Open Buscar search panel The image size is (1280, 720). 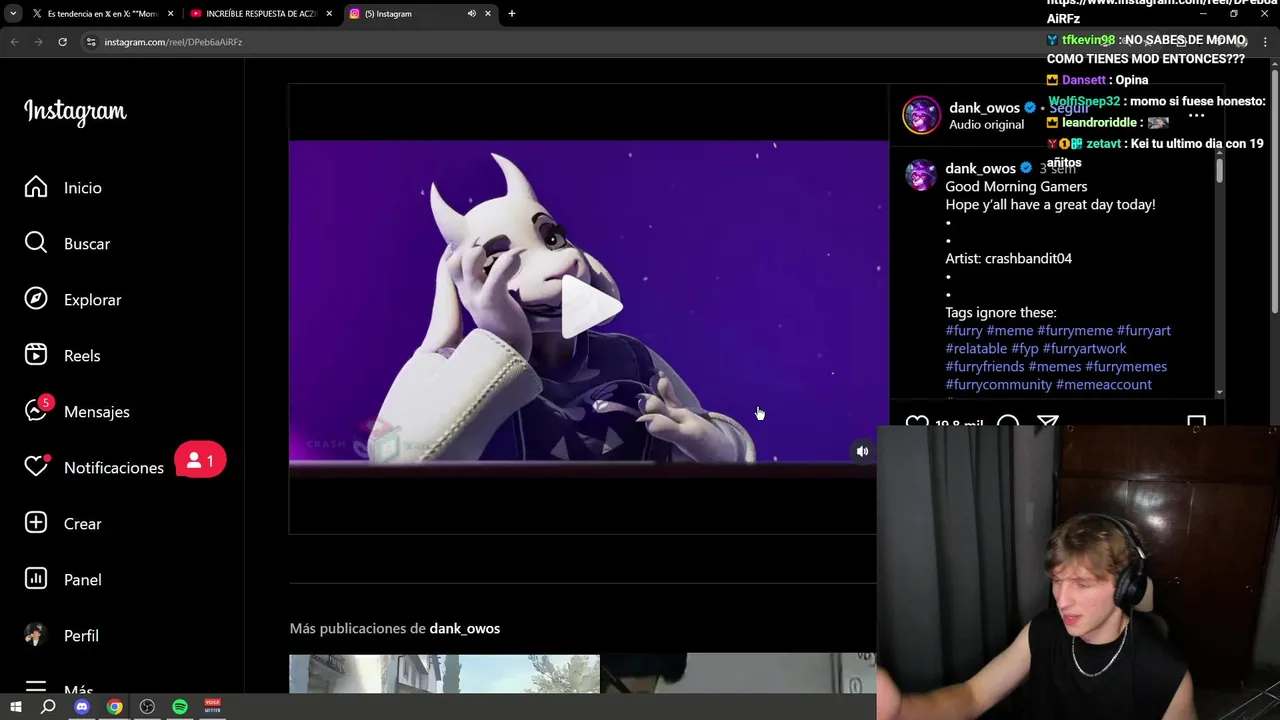coord(67,244)
